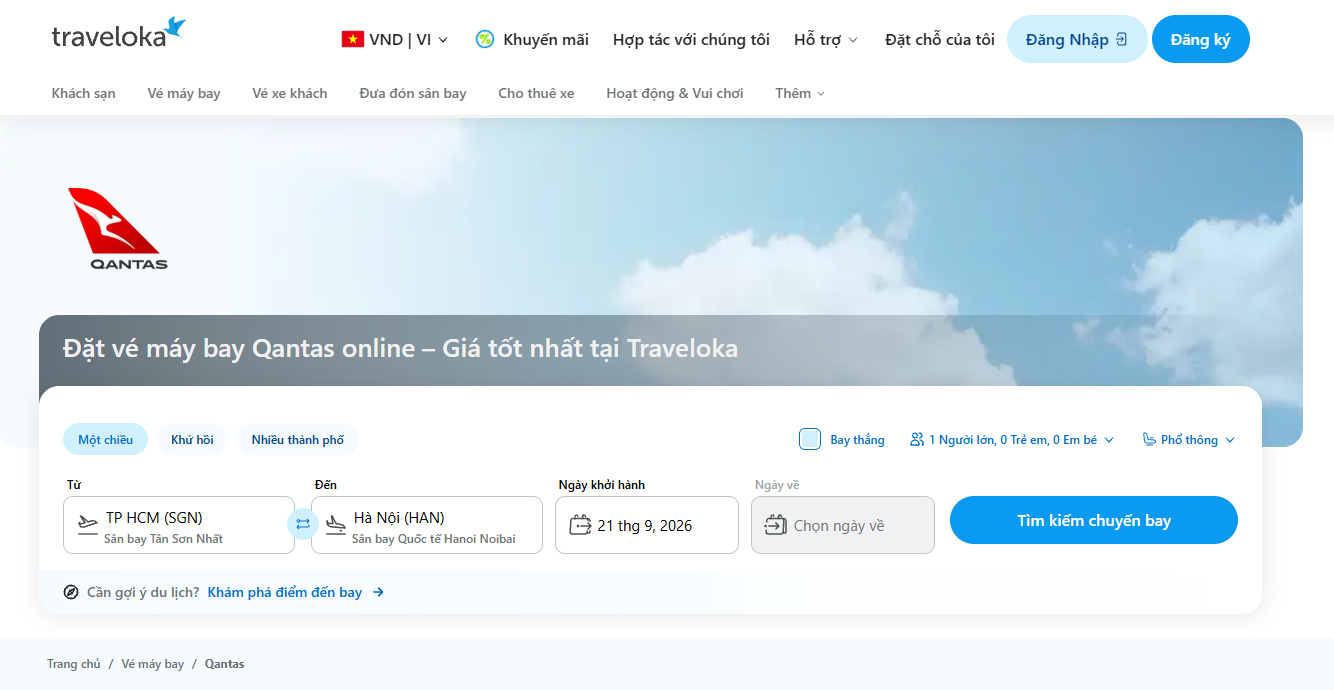Screen dimensions: 1334x690
Task: Open the Hoạt động & Vui chơi tab
Action: tap(675, 93)
